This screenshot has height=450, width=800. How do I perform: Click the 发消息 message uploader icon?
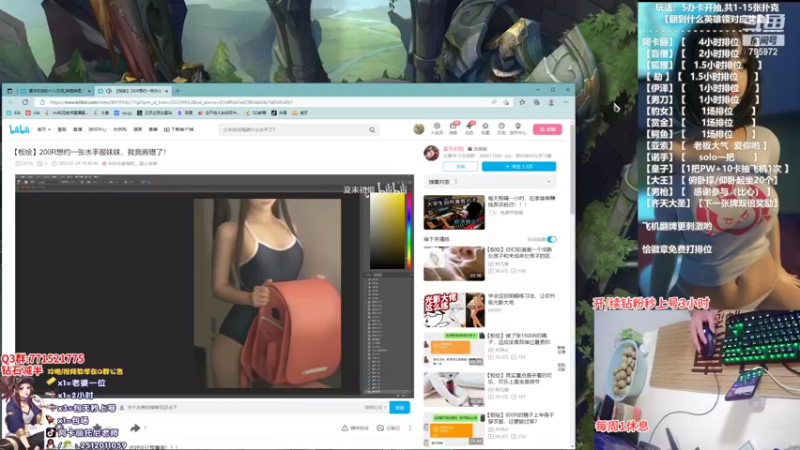tap(478, 149)
